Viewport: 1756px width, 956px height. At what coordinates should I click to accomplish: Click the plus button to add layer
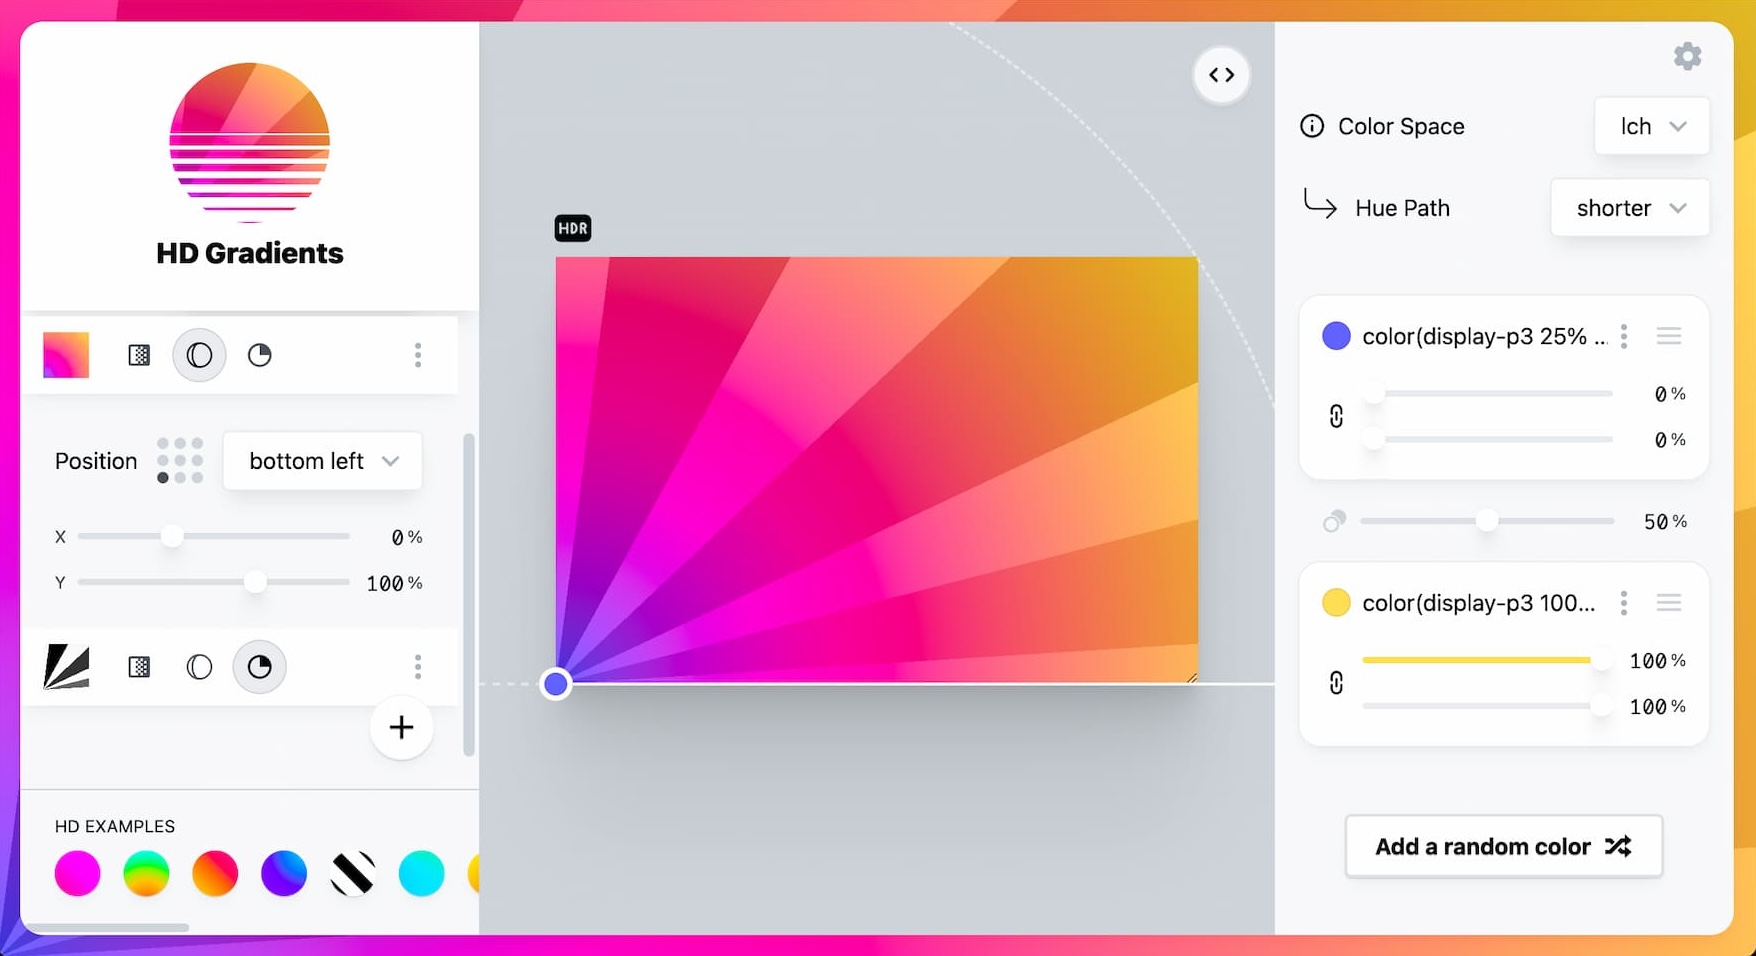[x=401, y=727]
